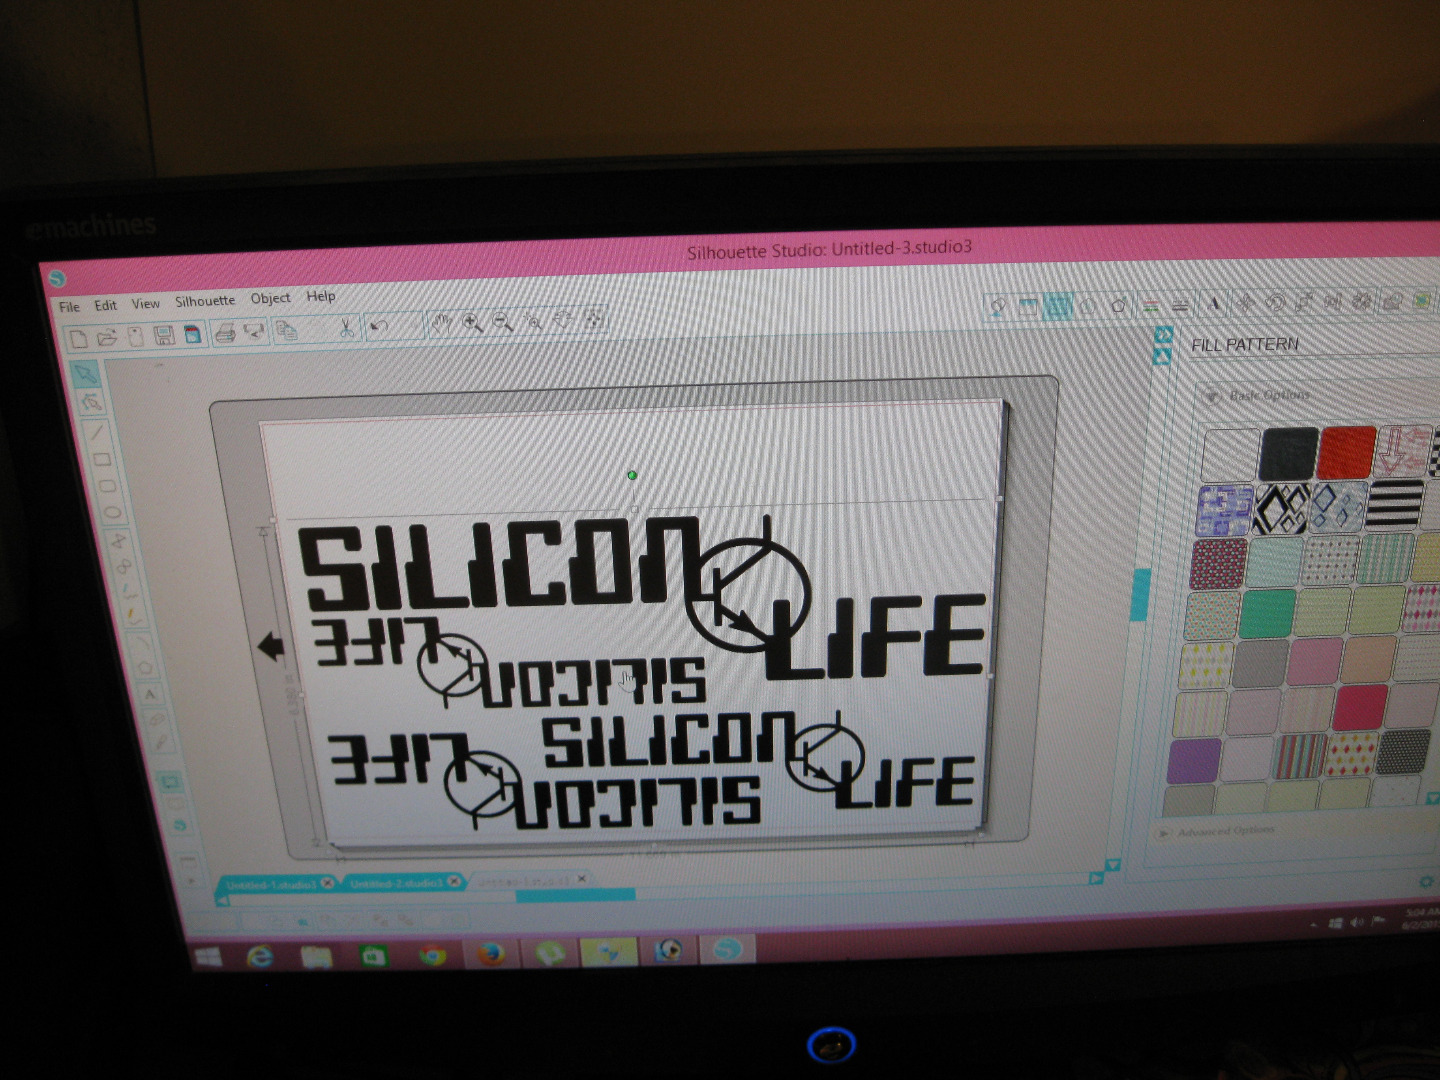Click the Windows Start button
Viewport: 1440px width, 1080px height.
click(208, 958)
